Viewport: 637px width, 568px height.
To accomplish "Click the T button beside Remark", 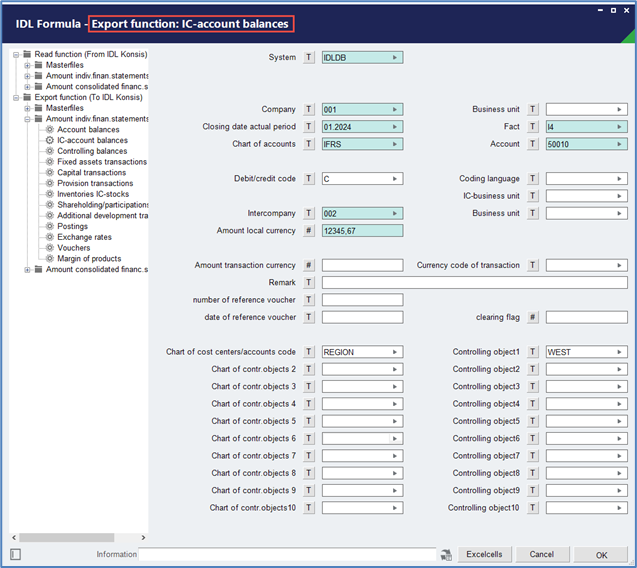I will click(x=309, y=282).
